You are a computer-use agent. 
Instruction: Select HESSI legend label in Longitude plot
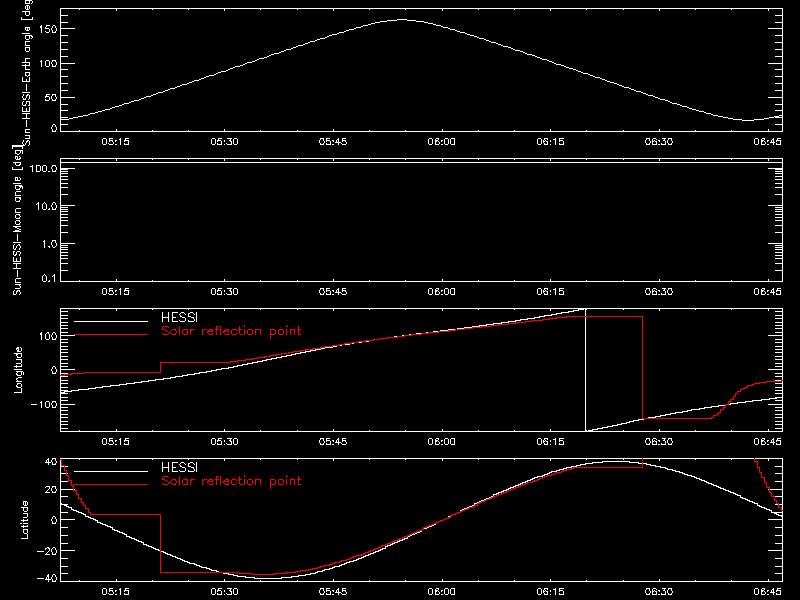pyautogui.click(x=179, y=317)
